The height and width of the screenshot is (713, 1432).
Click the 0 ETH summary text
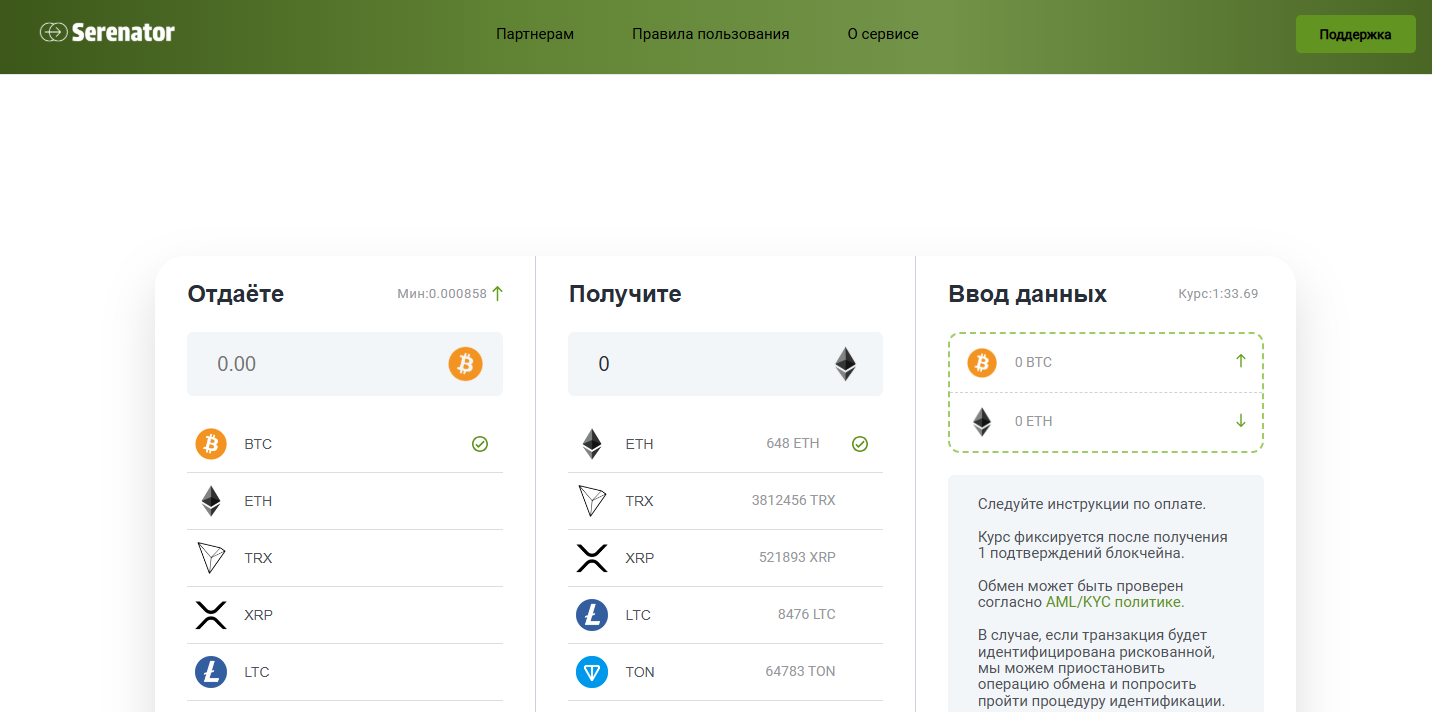point(1033,421)
